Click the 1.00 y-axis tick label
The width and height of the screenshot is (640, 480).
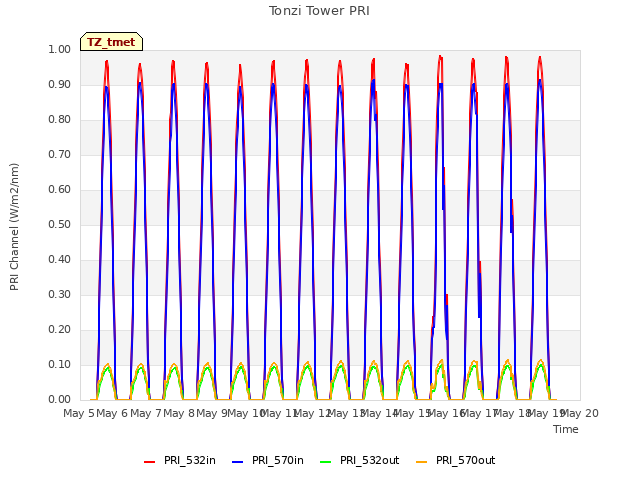[x=60, y=49]
